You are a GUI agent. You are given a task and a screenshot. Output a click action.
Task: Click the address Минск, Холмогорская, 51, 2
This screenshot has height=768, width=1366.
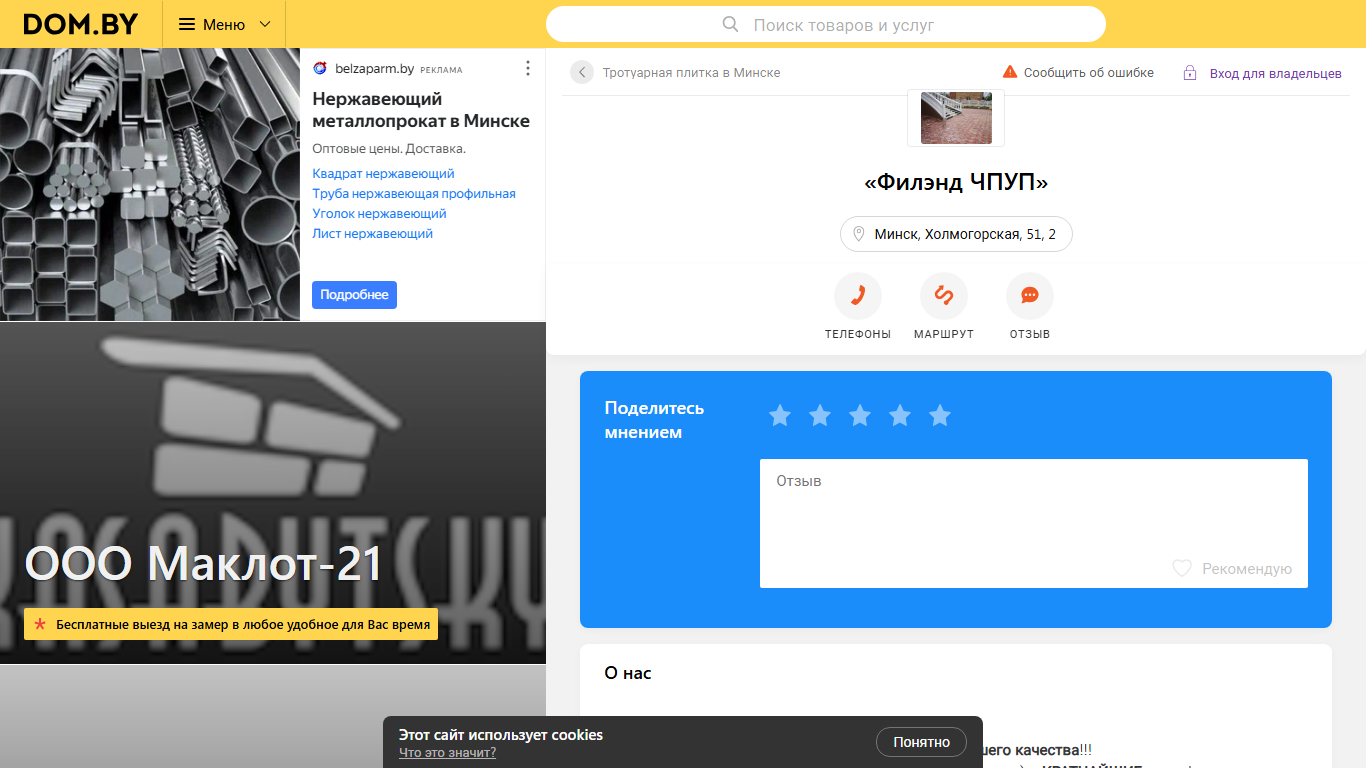point(956,234)
